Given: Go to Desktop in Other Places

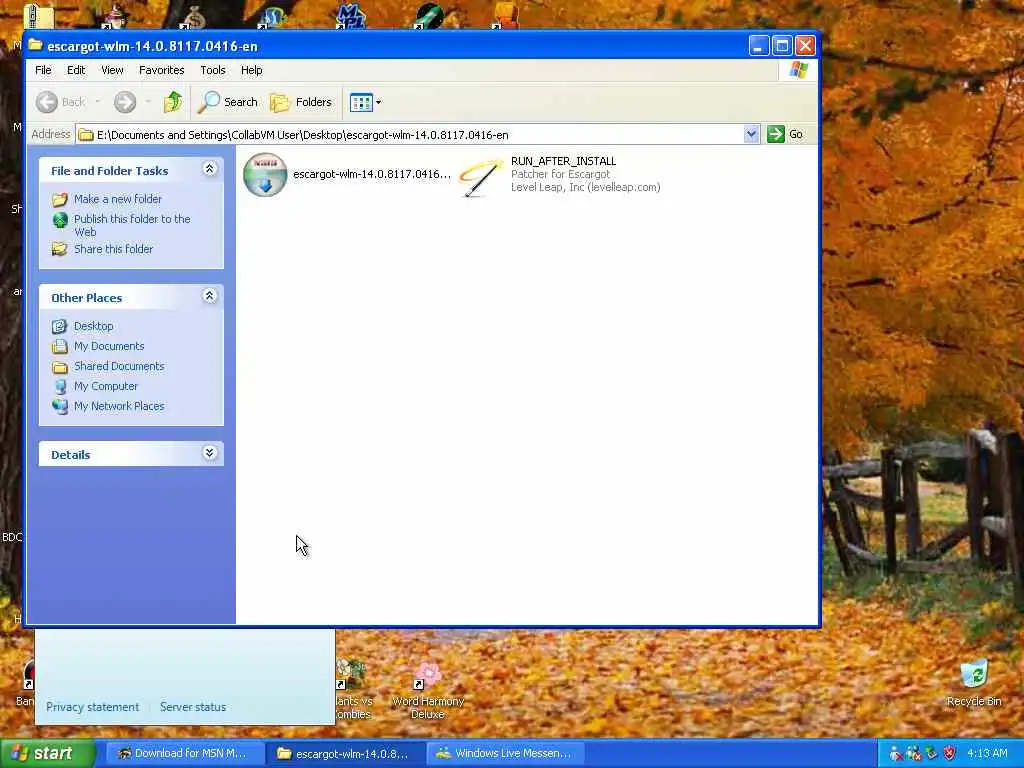Looking at the screenshot, I should [93, 326].
